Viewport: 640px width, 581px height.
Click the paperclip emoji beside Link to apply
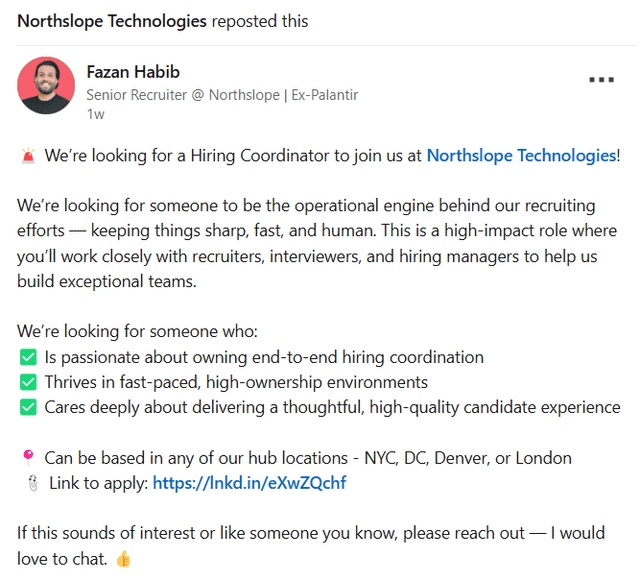point(33,483)
